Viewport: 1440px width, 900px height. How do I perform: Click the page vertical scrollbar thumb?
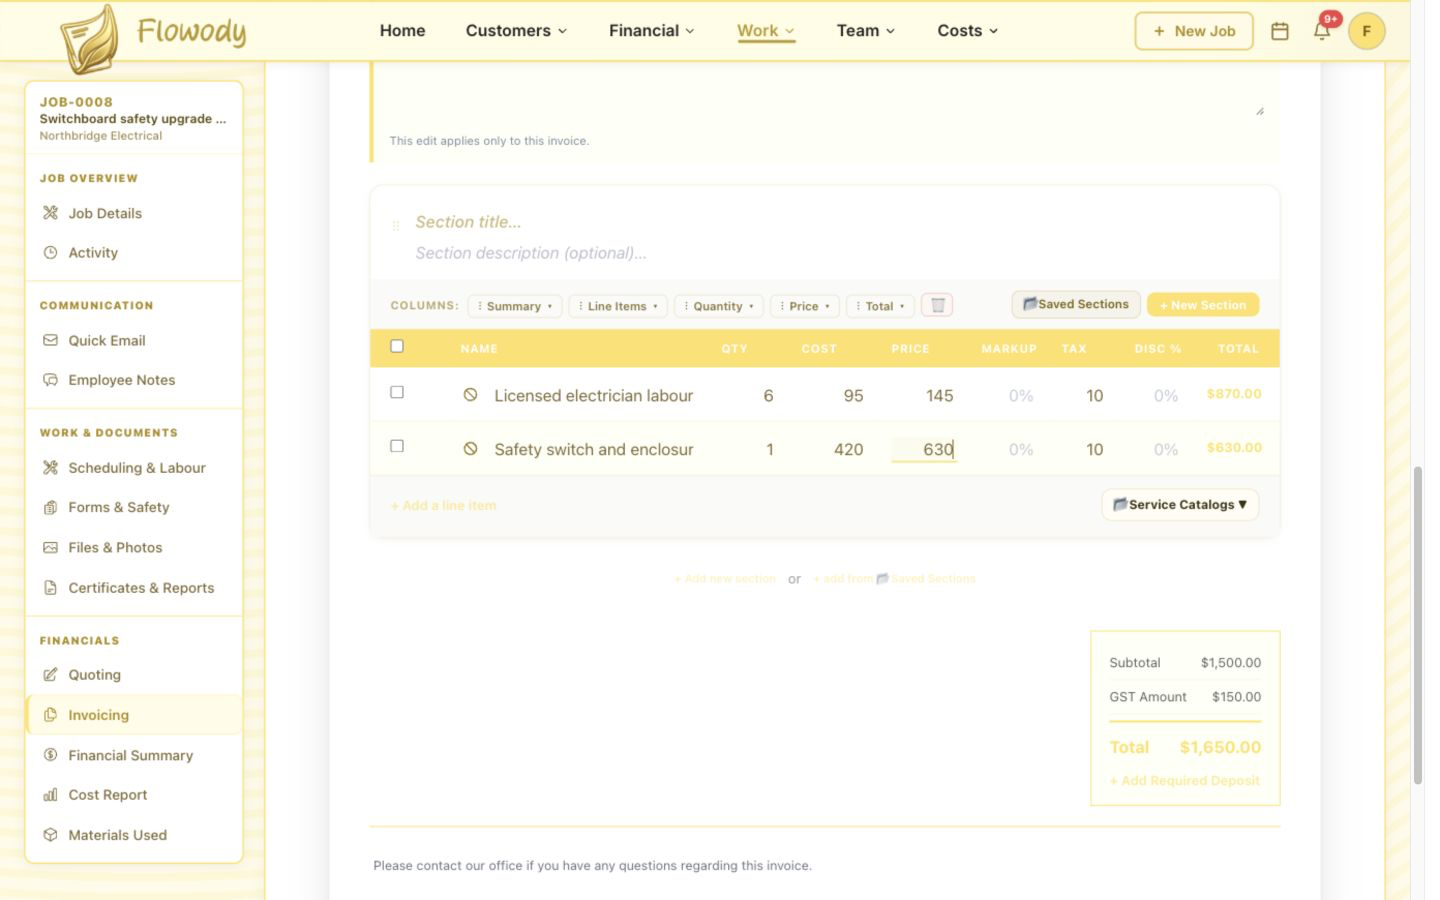(1417, 625)
